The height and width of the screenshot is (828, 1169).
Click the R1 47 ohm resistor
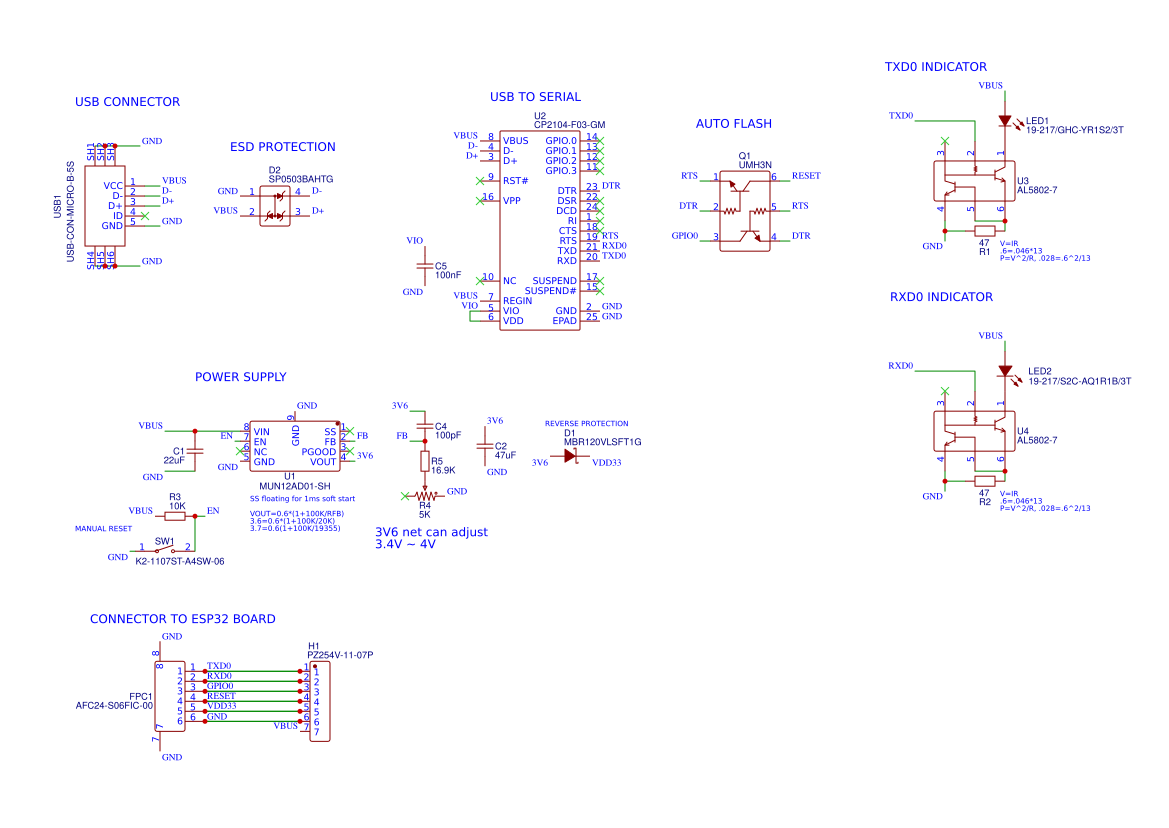(x=985, y=231)
